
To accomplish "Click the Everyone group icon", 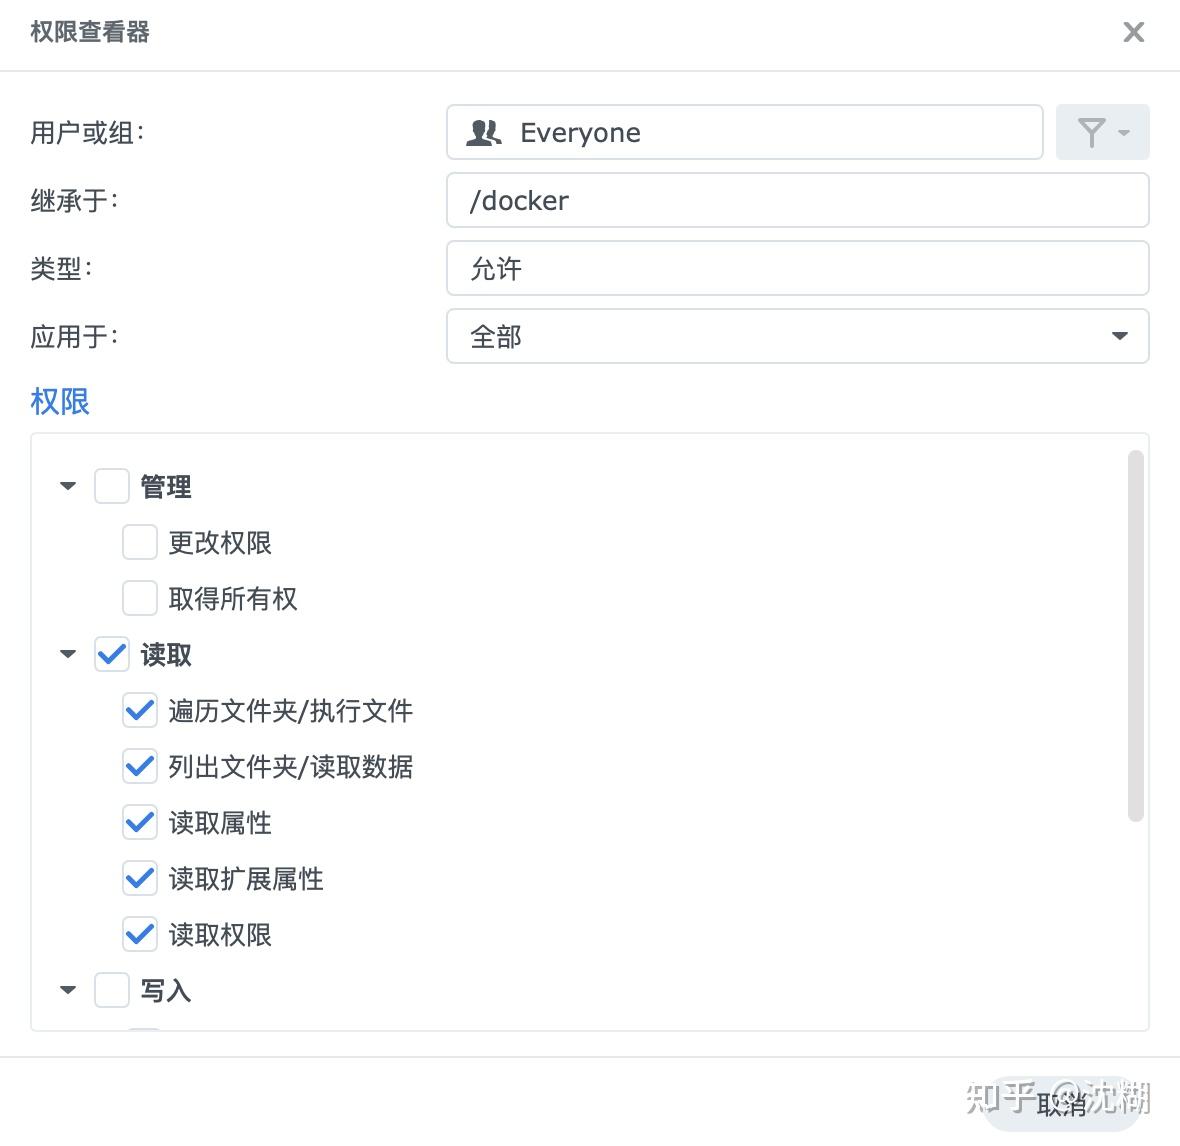I will (482, 131).
